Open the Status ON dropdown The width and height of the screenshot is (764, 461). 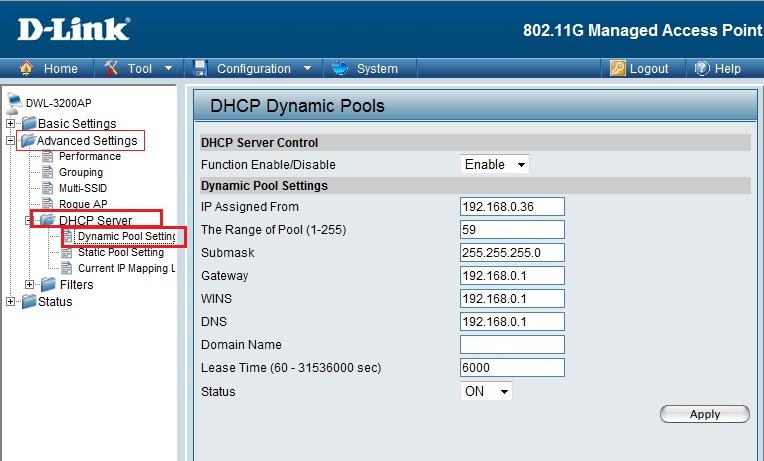click(486, 391)
